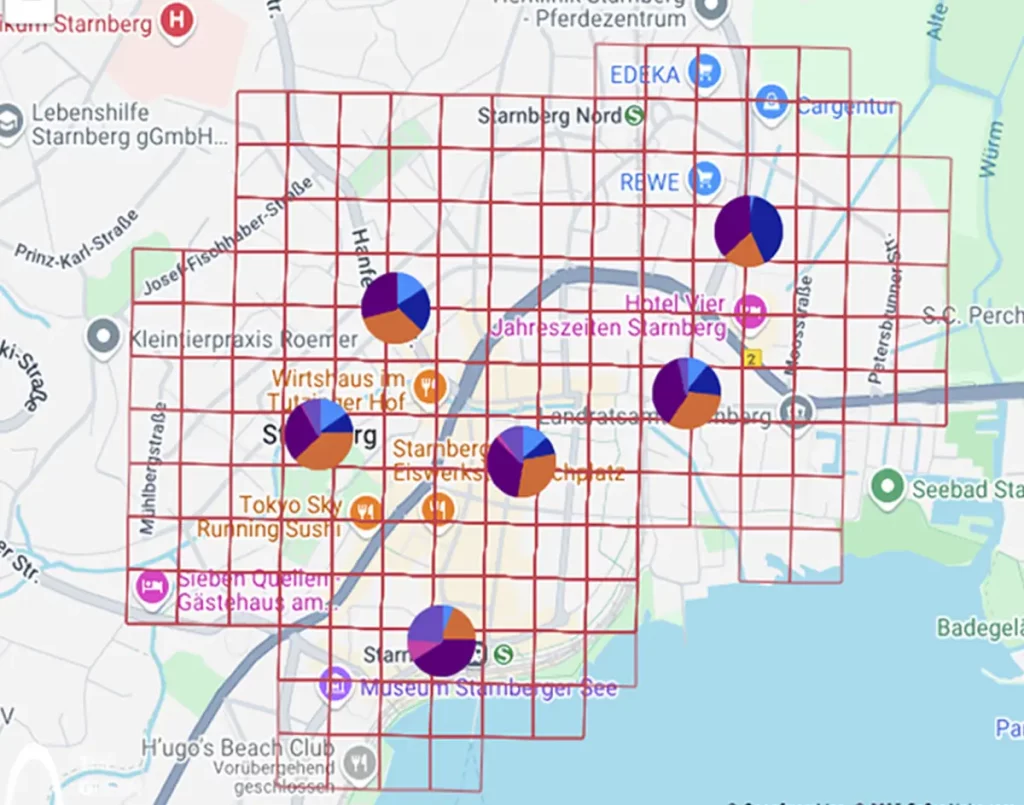Select the pie chart beside Landratsamt Starnberg
1024x805 pixels.
click(x=687, y=393)
